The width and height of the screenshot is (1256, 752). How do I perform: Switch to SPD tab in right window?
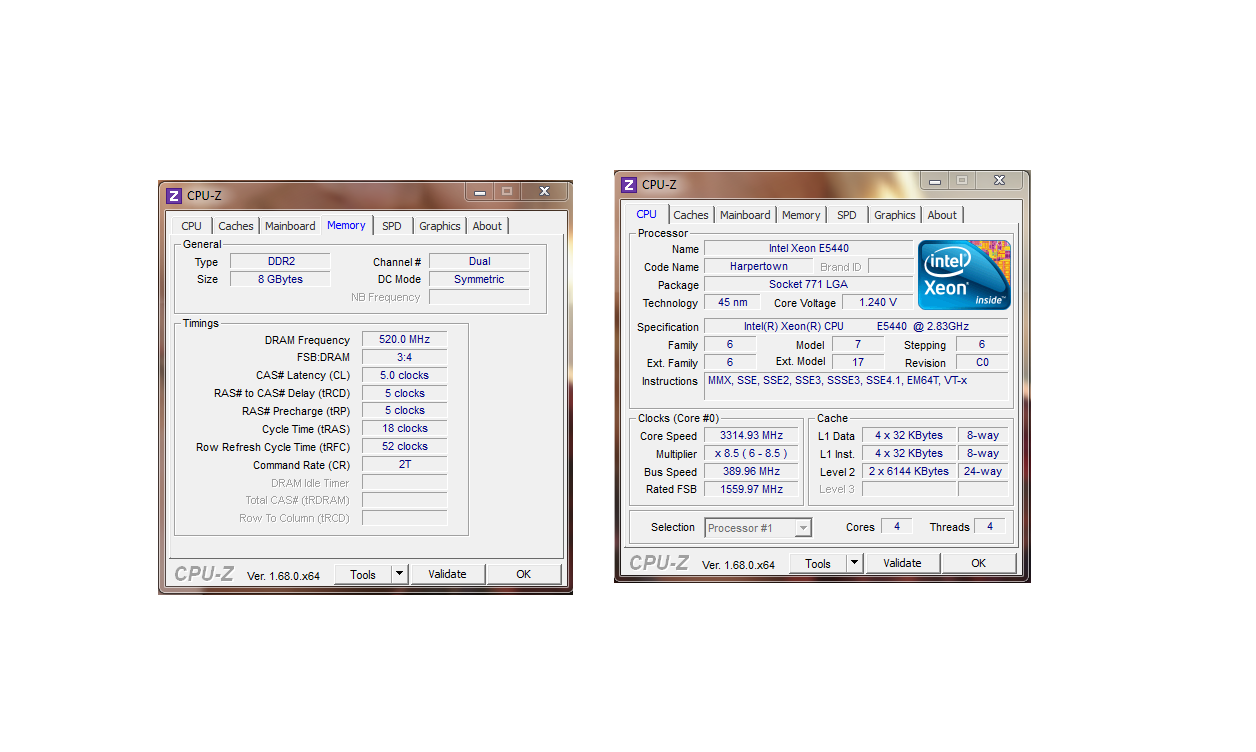tap(847, 215)
